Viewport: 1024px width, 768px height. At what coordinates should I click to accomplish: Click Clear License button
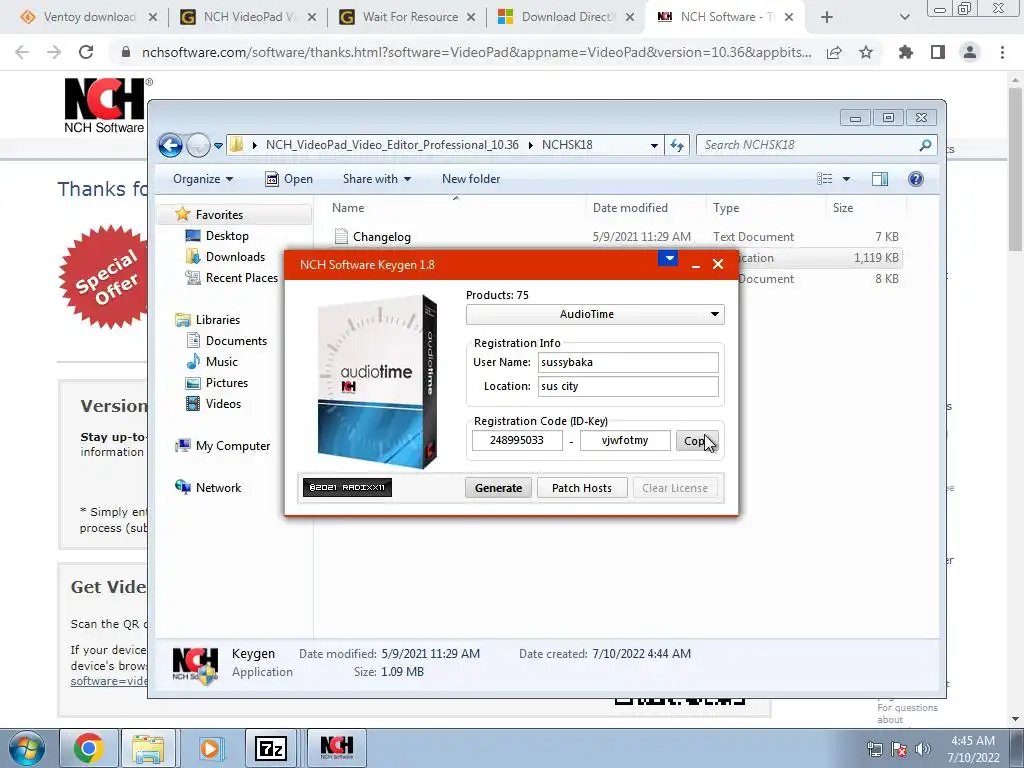pyautogui.click(x=675, y=488)
